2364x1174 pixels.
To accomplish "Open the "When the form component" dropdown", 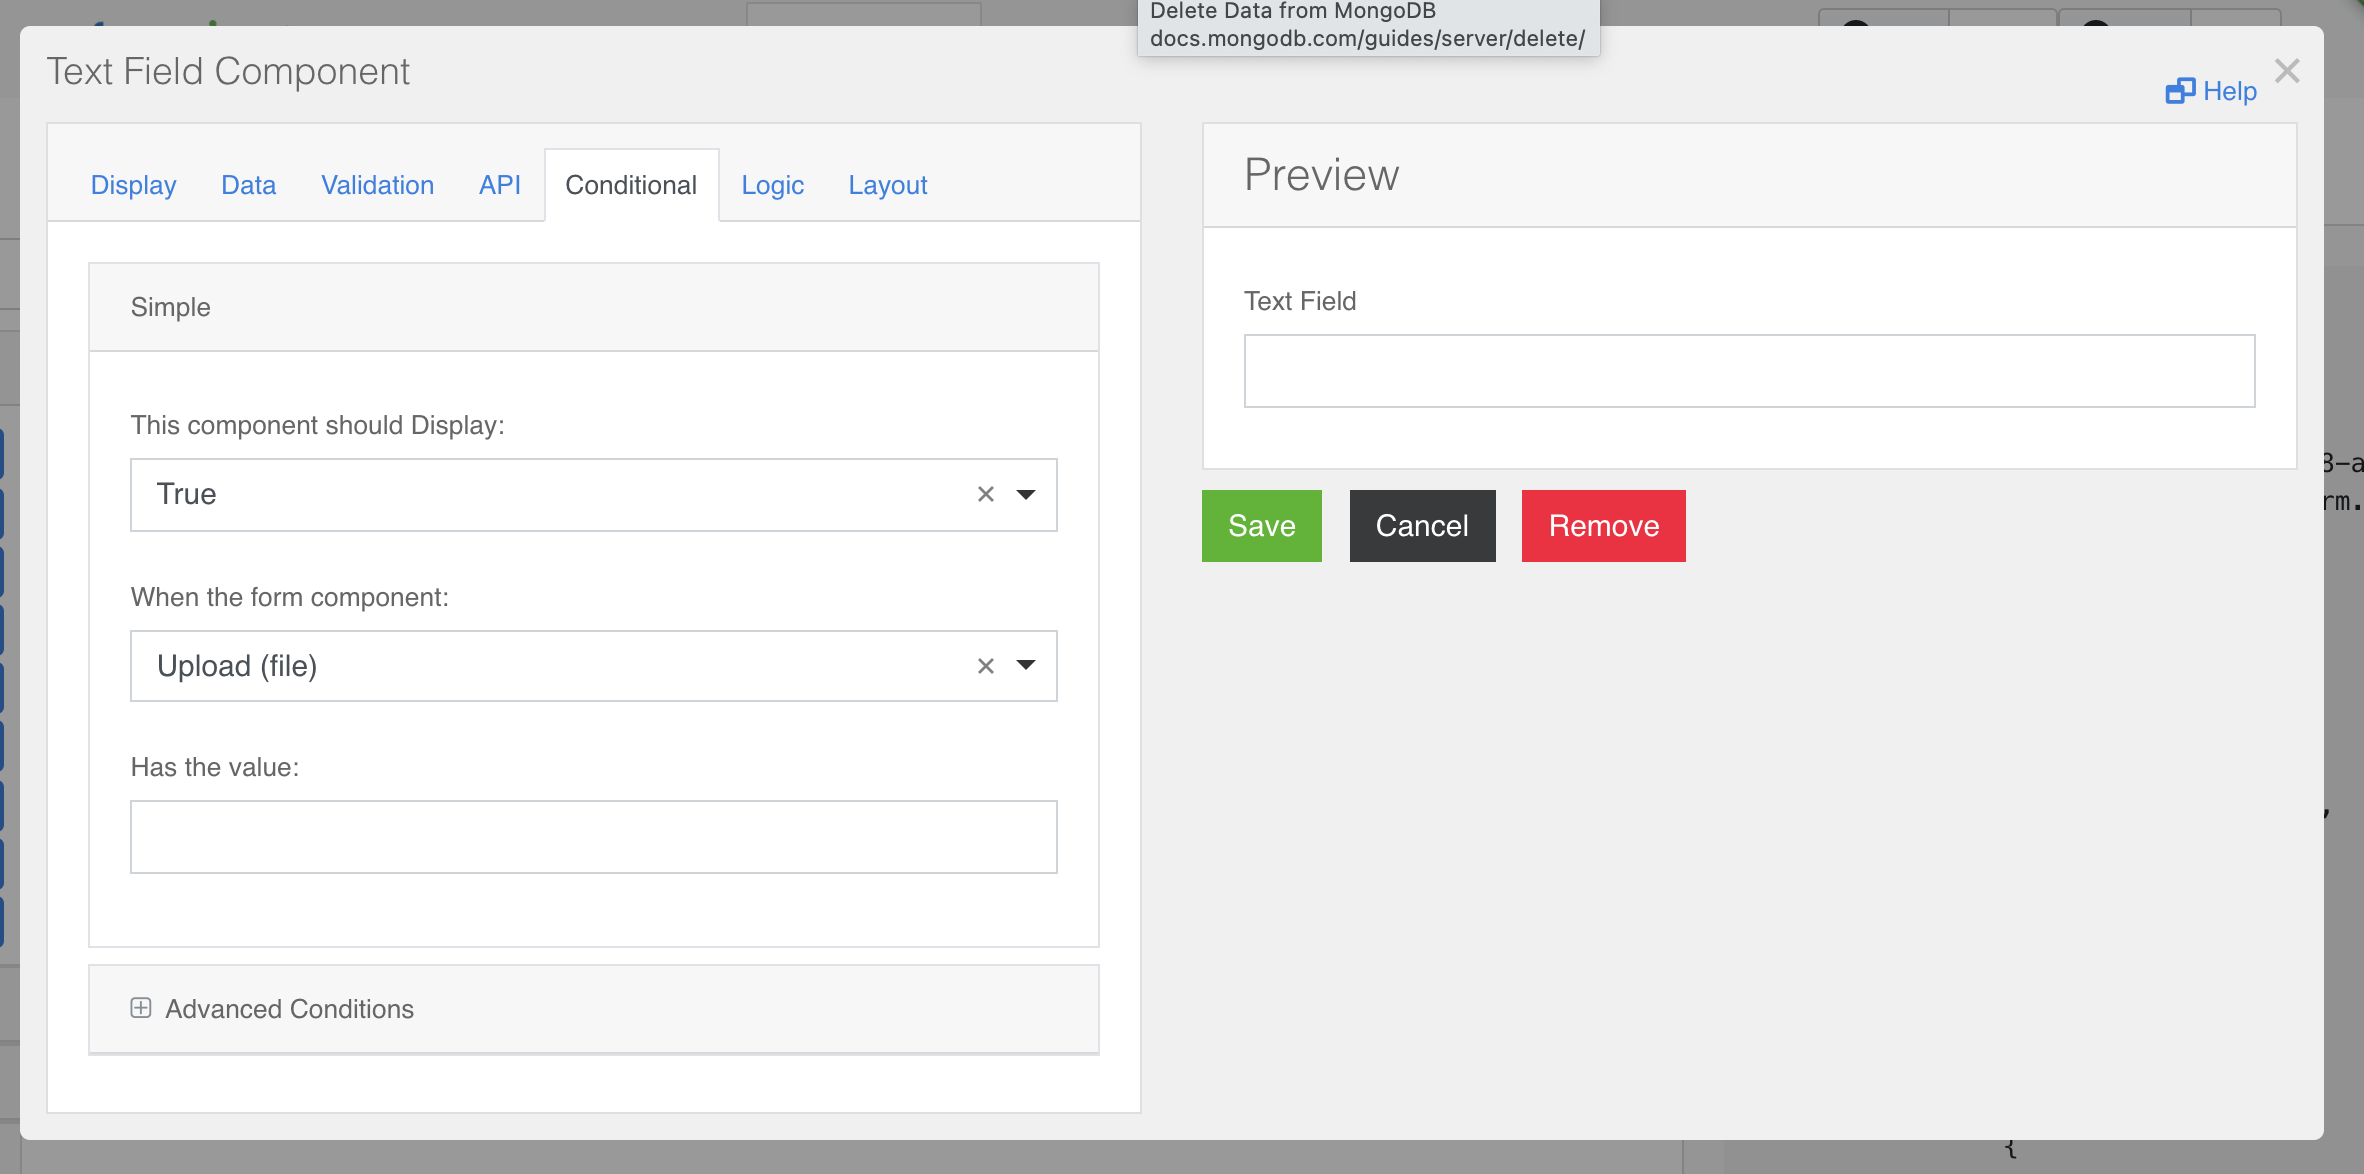I will (x=550, y=665).
